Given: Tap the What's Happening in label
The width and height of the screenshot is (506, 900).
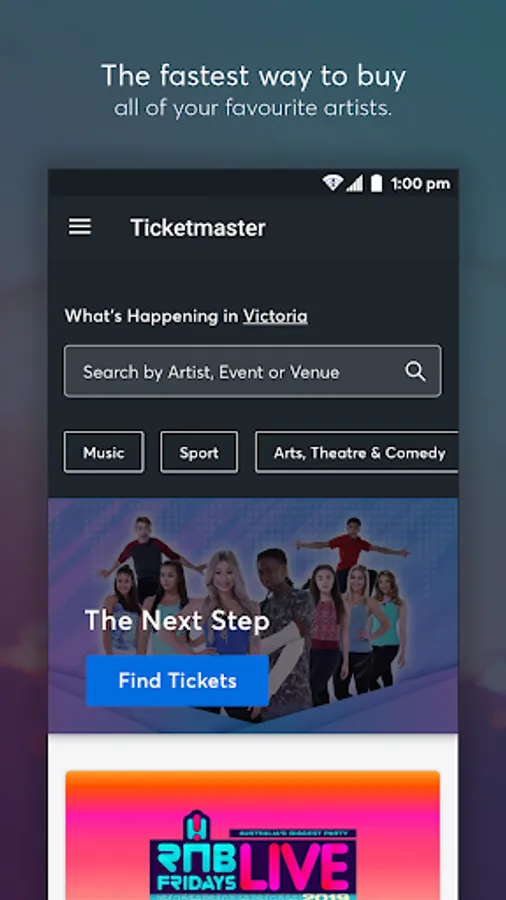Looking at the screenshot, I should pos(151,316).
